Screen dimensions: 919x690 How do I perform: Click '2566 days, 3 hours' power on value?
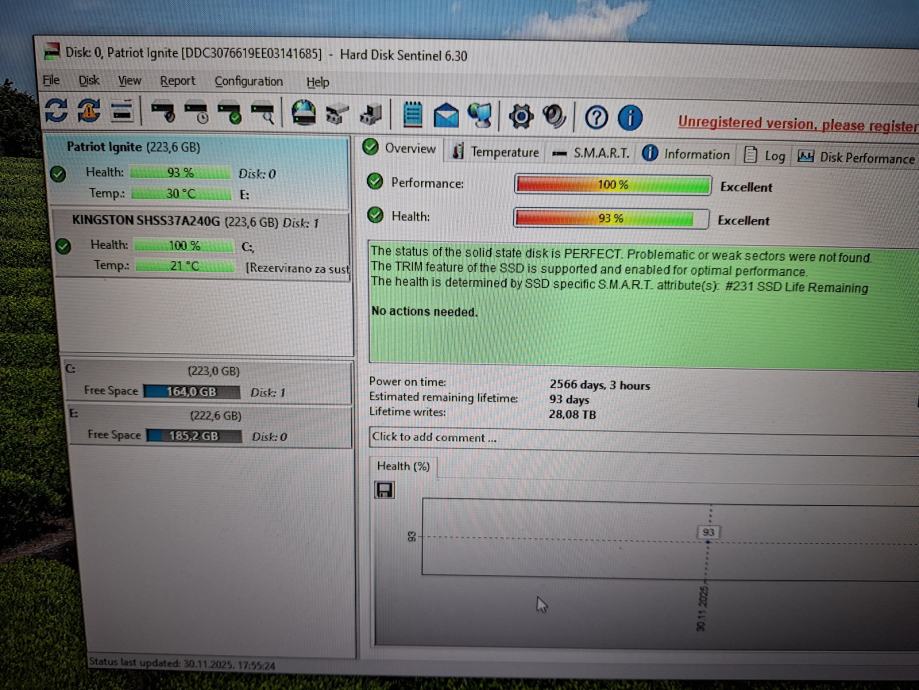click(600, 385)
